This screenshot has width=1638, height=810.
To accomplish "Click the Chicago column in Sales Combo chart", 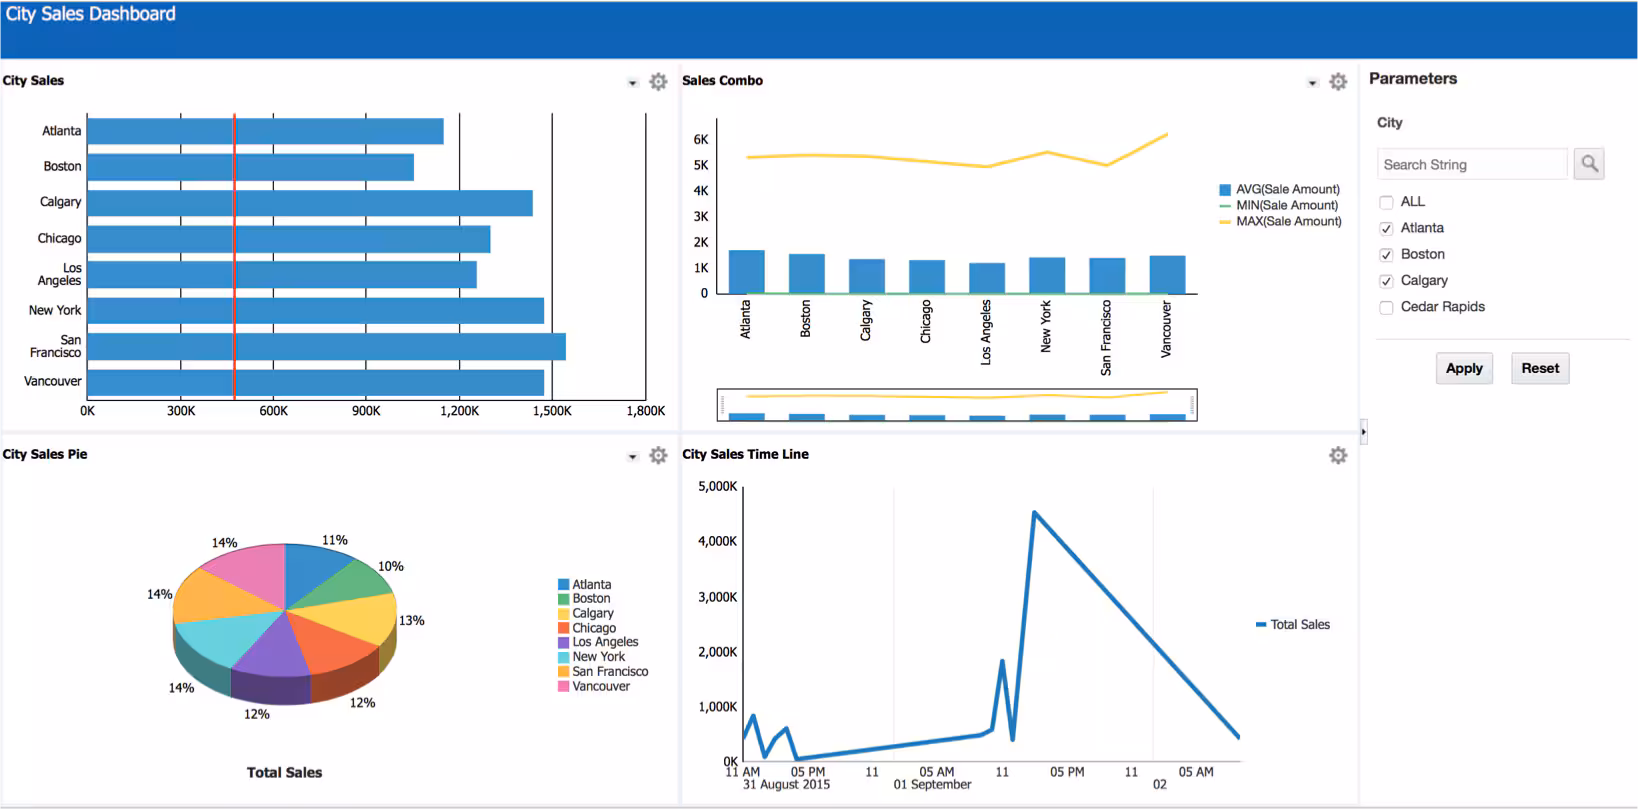I will pyautogui.click(x=927, y=277).
